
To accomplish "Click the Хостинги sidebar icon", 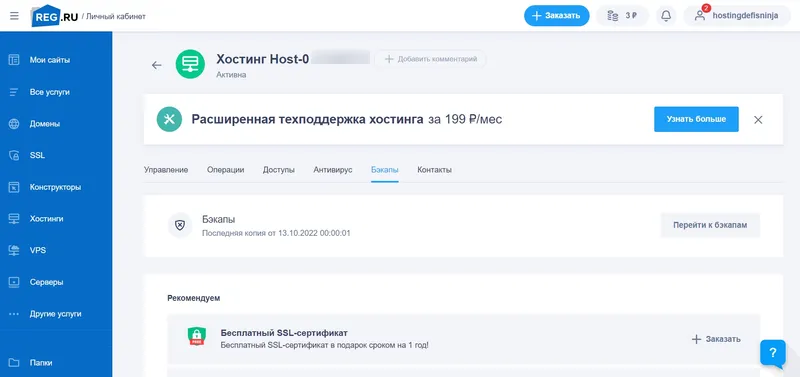I will pos(14,219).
